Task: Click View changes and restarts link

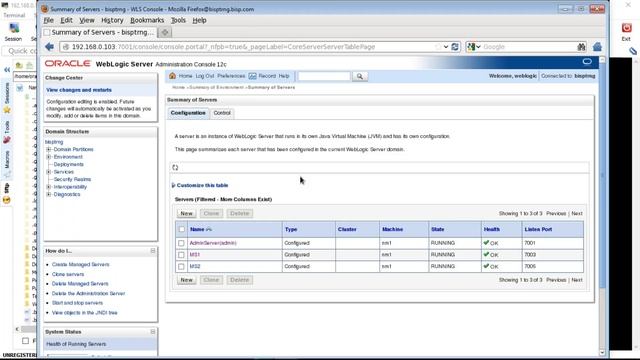Action: 79,90
